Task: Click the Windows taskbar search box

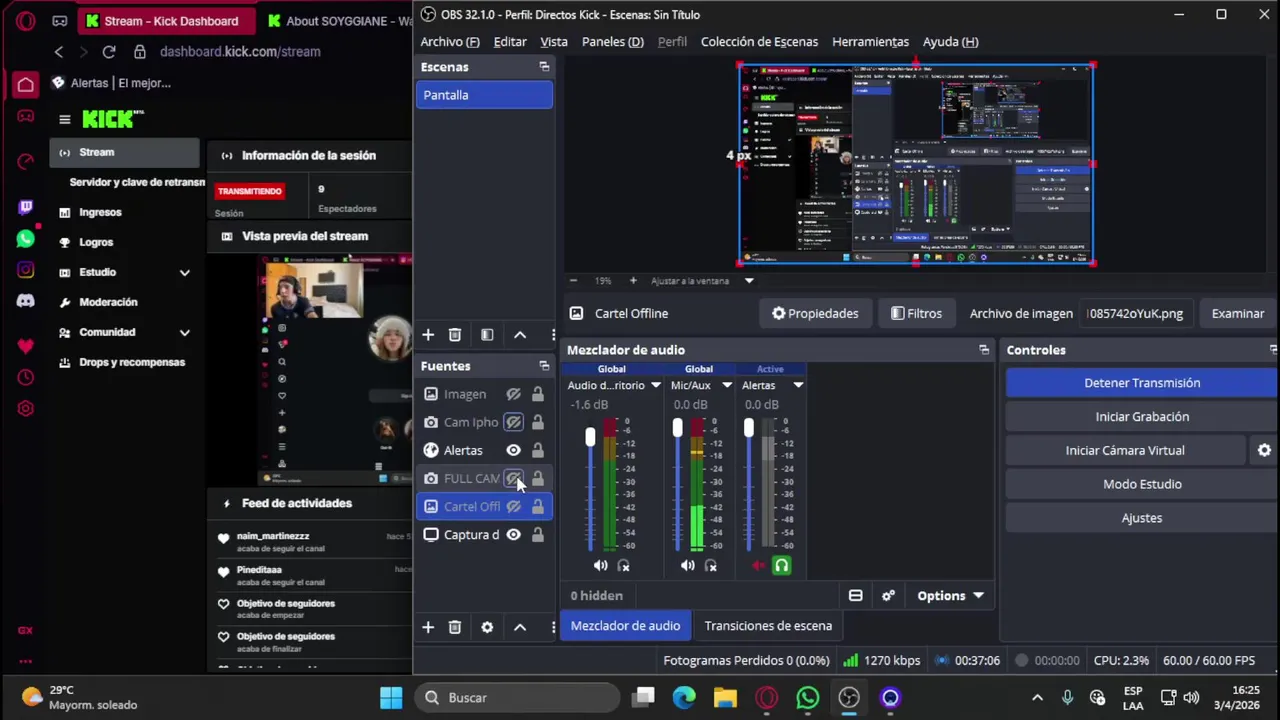Action: tap(516, 698)
